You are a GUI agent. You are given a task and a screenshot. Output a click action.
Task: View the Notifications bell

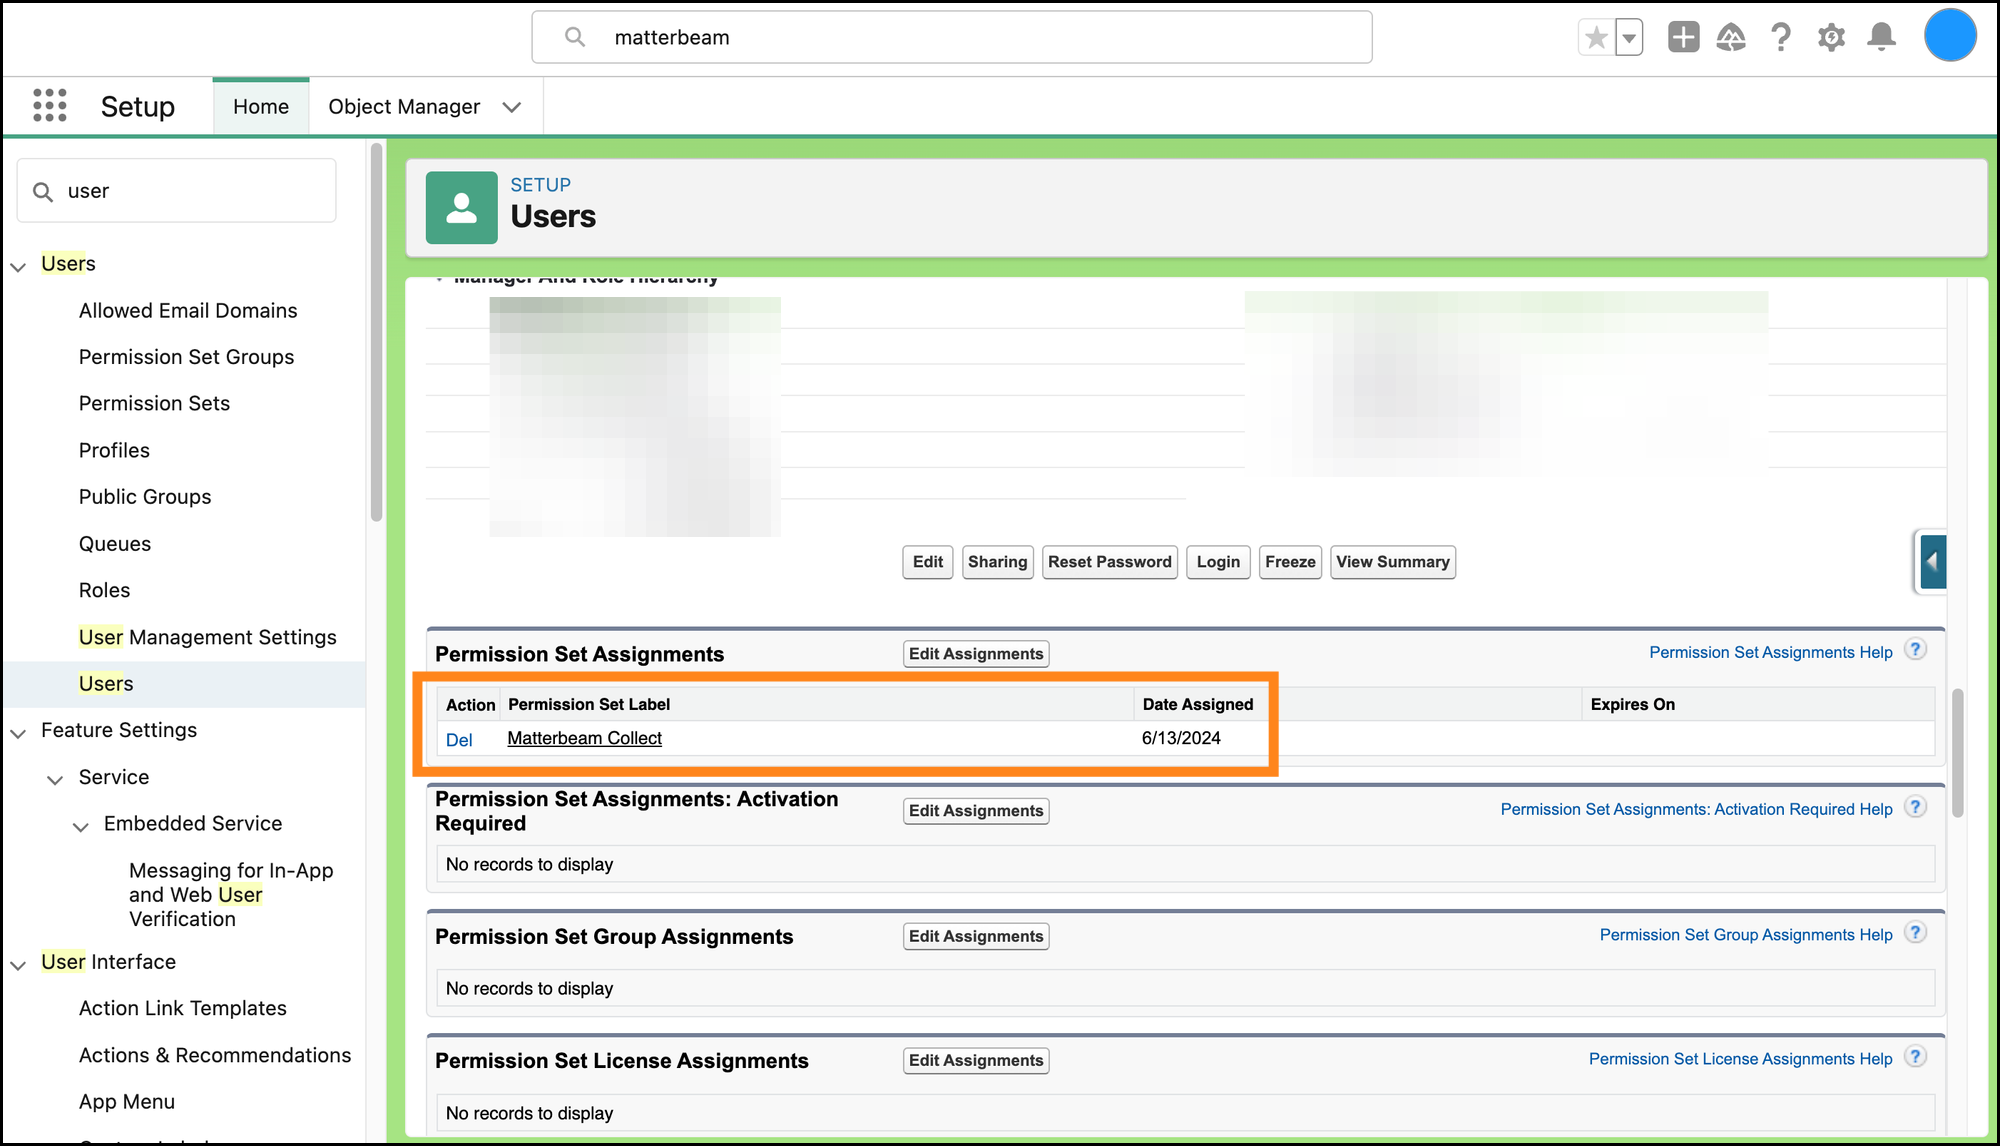(1881, 38)
